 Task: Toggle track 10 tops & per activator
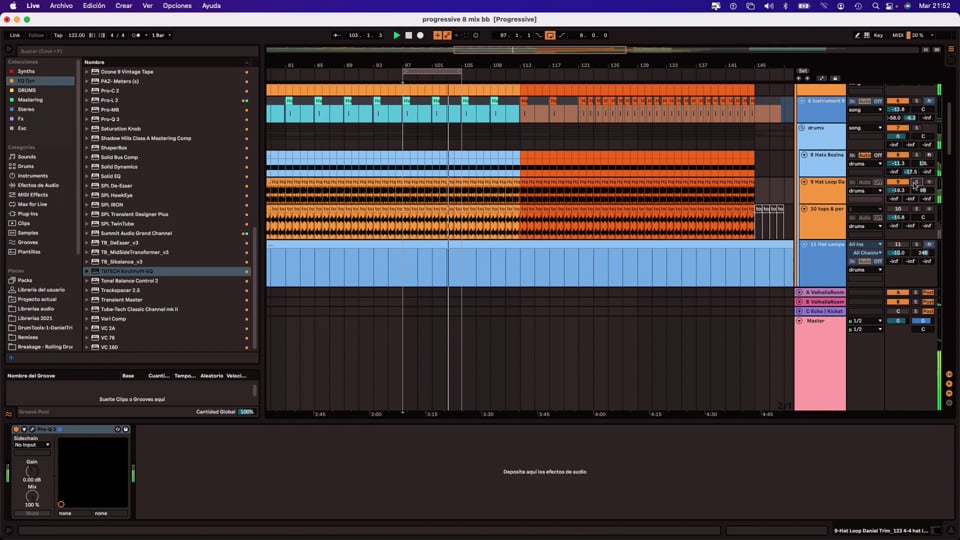(x=898, y=209)
